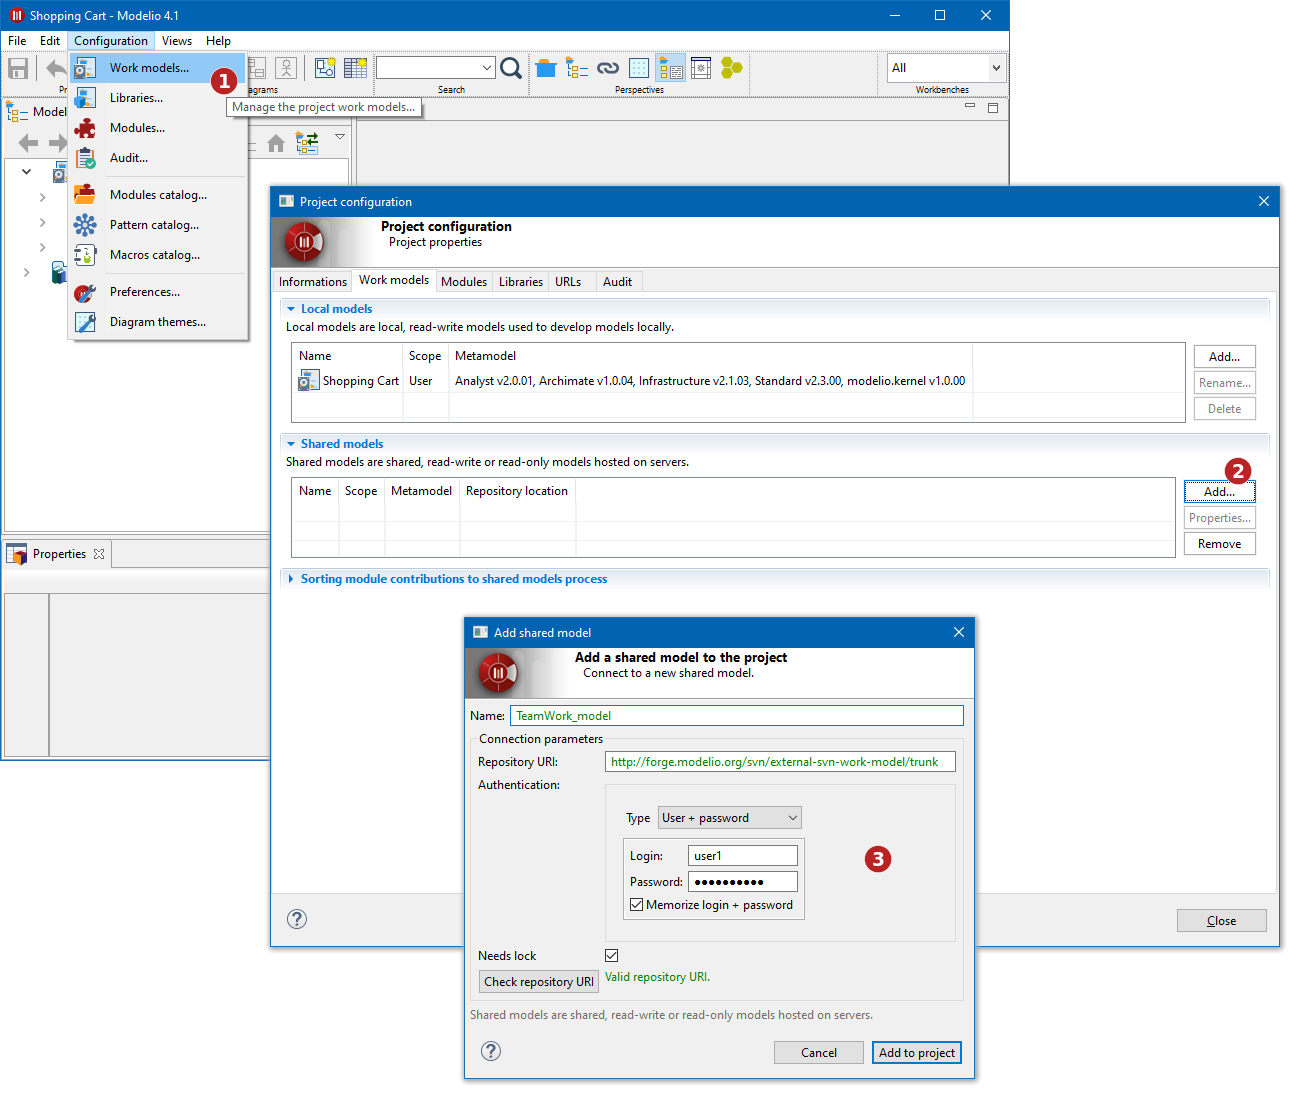Click the Pattern catalog snowflake icon
1304x1105 pixels.
tap(86, 225)
